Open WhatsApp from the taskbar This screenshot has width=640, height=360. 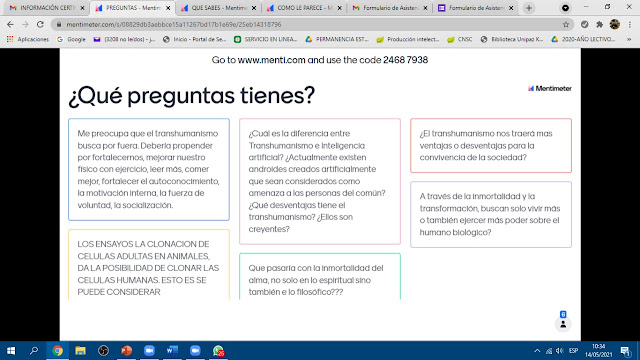click(218, 351)
